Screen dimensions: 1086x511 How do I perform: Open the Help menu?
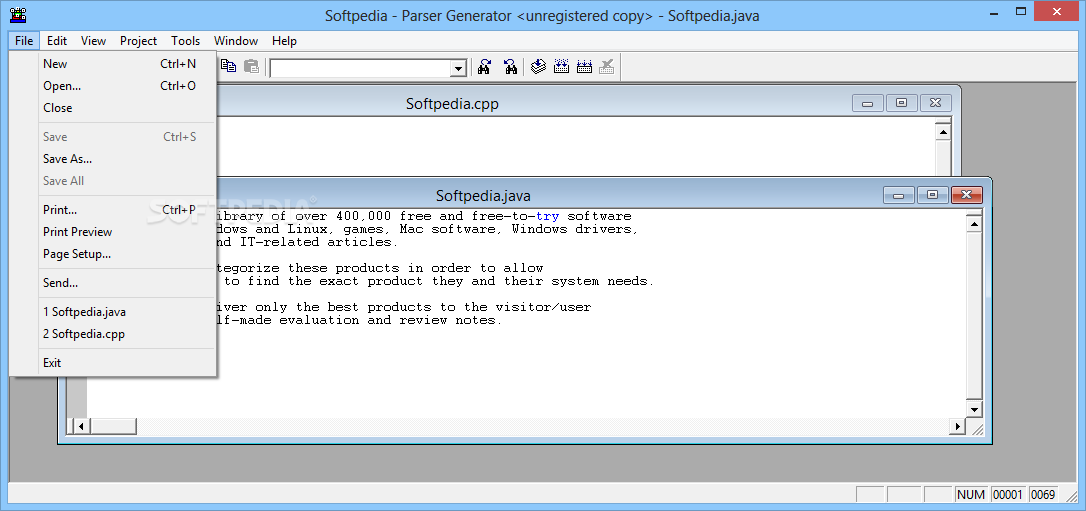point(284,41)
